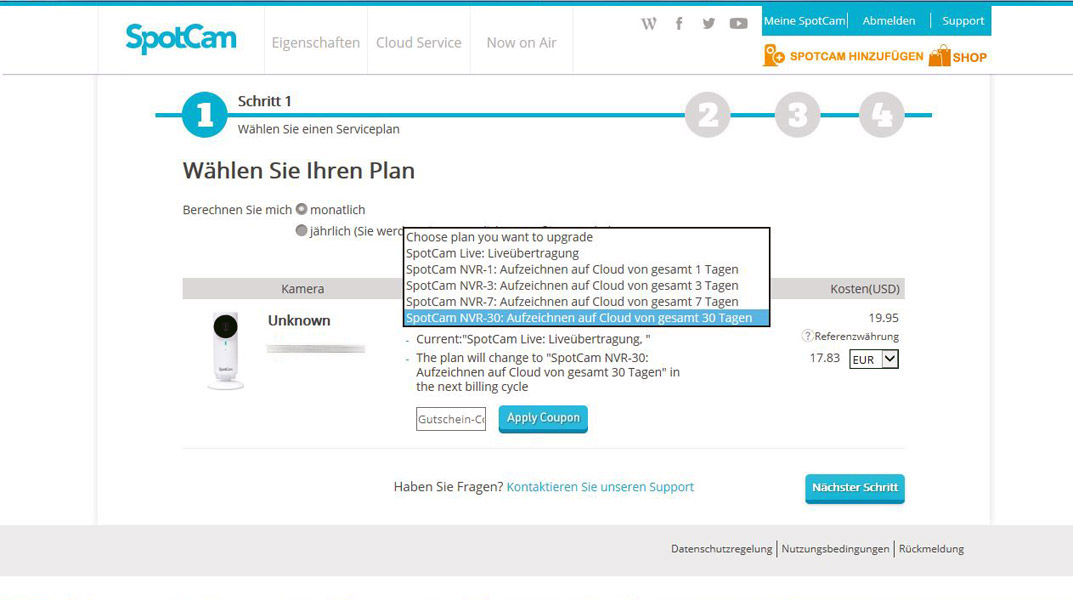The width and height of the screenshot is (1073, 600).
Task: Click Abmelden to log out
Action: pyautogui.click(x=888, y=21)
